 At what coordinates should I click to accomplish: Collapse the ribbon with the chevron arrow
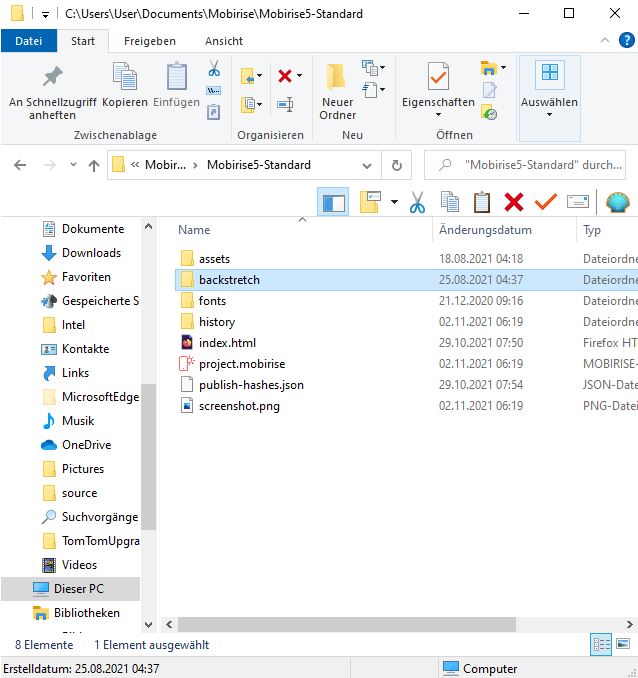(603, 41)
